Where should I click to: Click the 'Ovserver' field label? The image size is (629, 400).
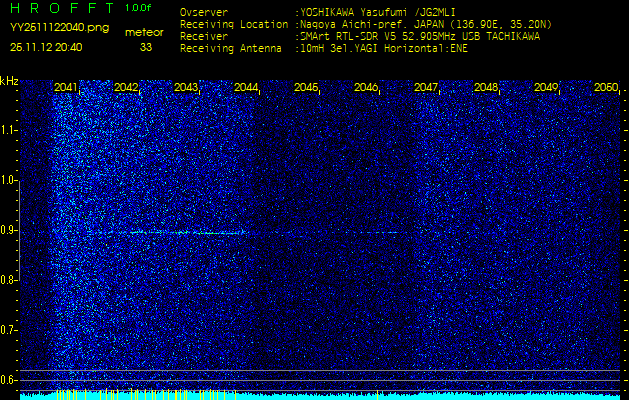point(204,12)
